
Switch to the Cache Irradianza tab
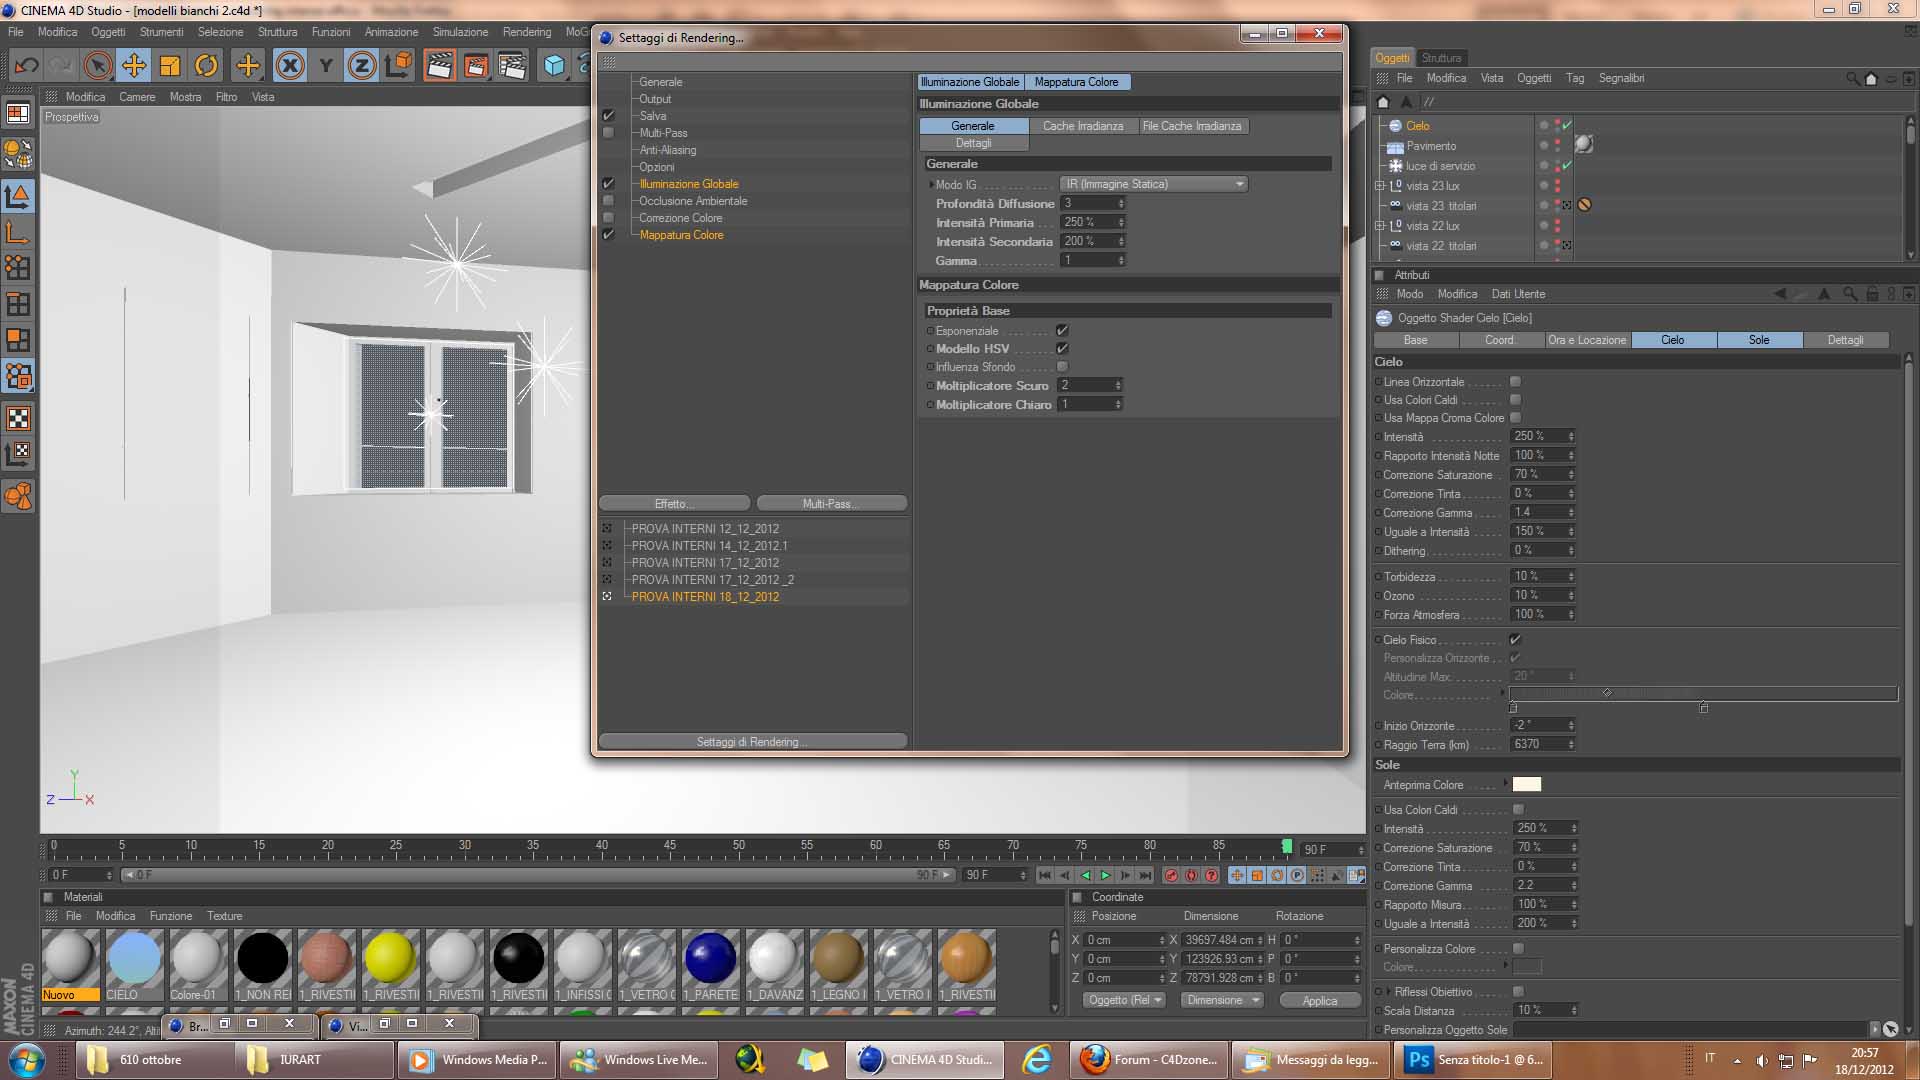click(x=1082, y=126)
